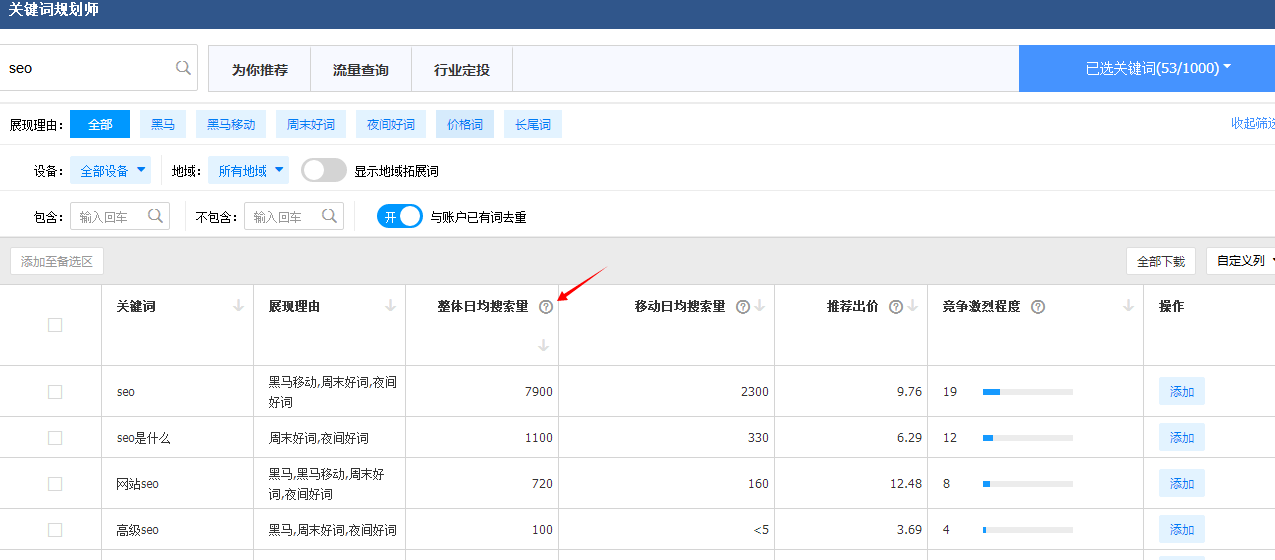The width and height of the screenshot is (1275, 560).
Task: Click the 不包含 filter input field
Action: 284,216
